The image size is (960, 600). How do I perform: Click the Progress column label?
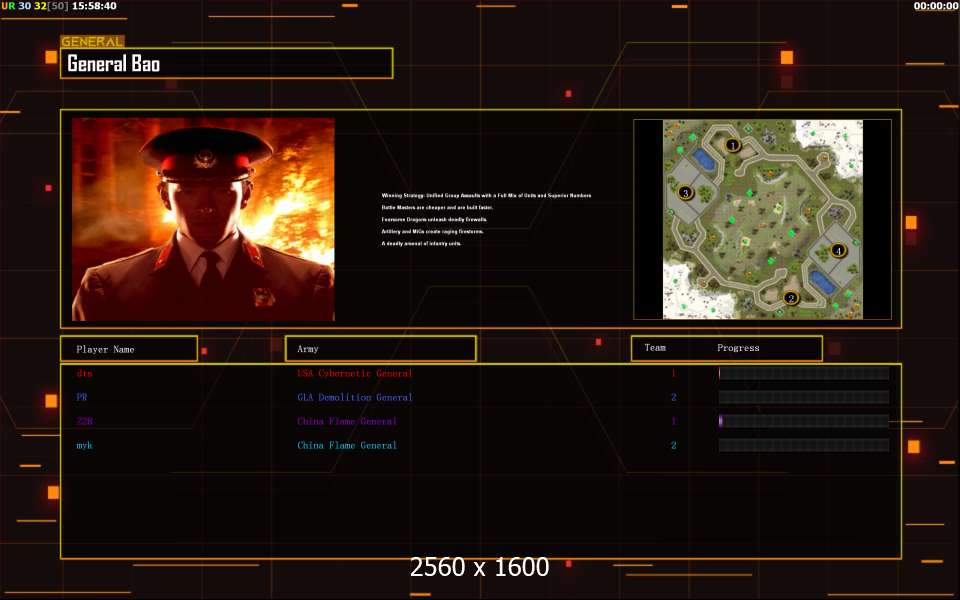tap(738, 348)
